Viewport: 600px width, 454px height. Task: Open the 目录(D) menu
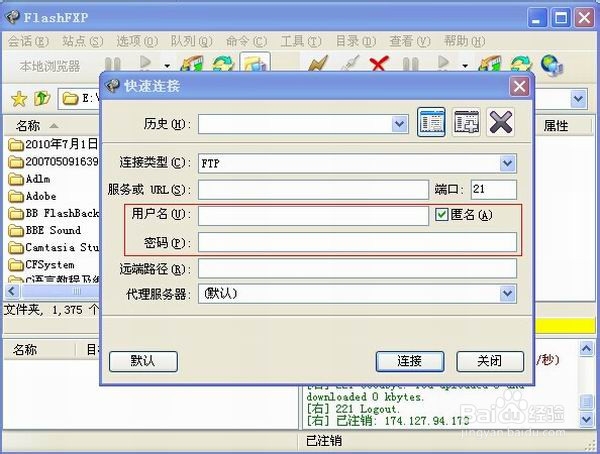tap(356, 41)
